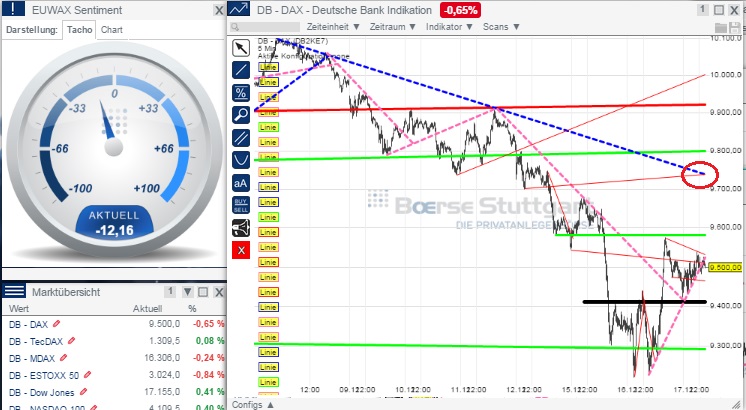This screenshot has height=410, width=746.
Task: Open the Zeitraum dropdown
Action: pos(393,27)
